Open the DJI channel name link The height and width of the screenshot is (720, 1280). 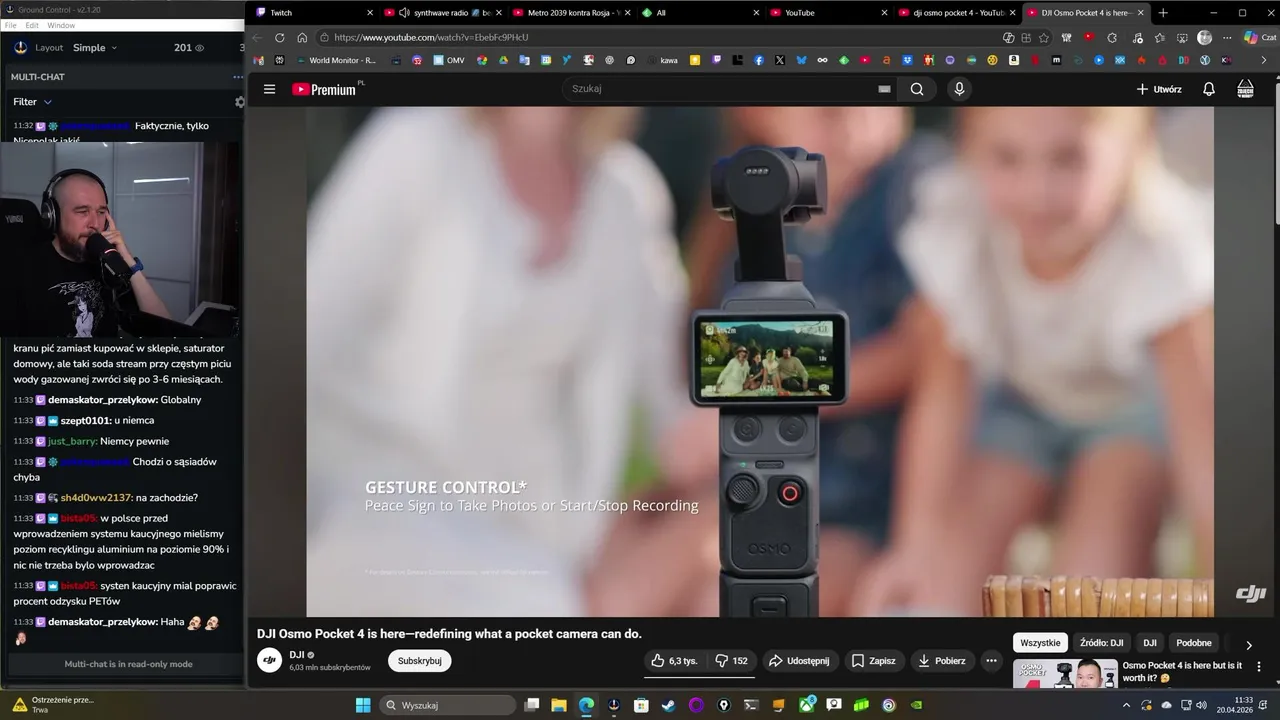click(297, 655)
